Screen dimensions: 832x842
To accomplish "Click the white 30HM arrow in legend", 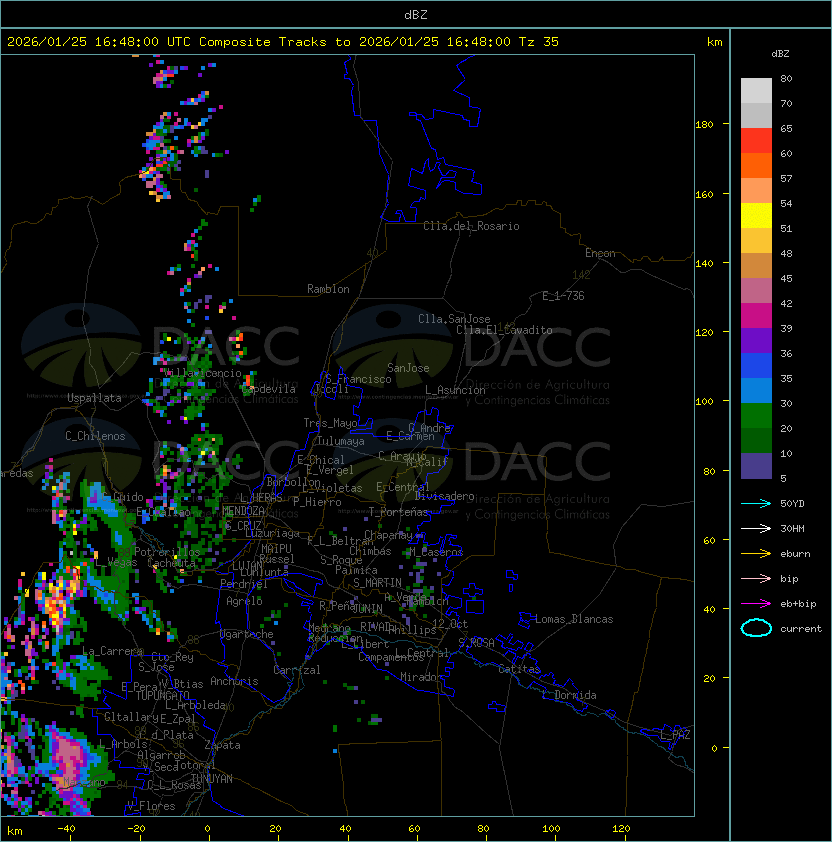I will [756, 528].
